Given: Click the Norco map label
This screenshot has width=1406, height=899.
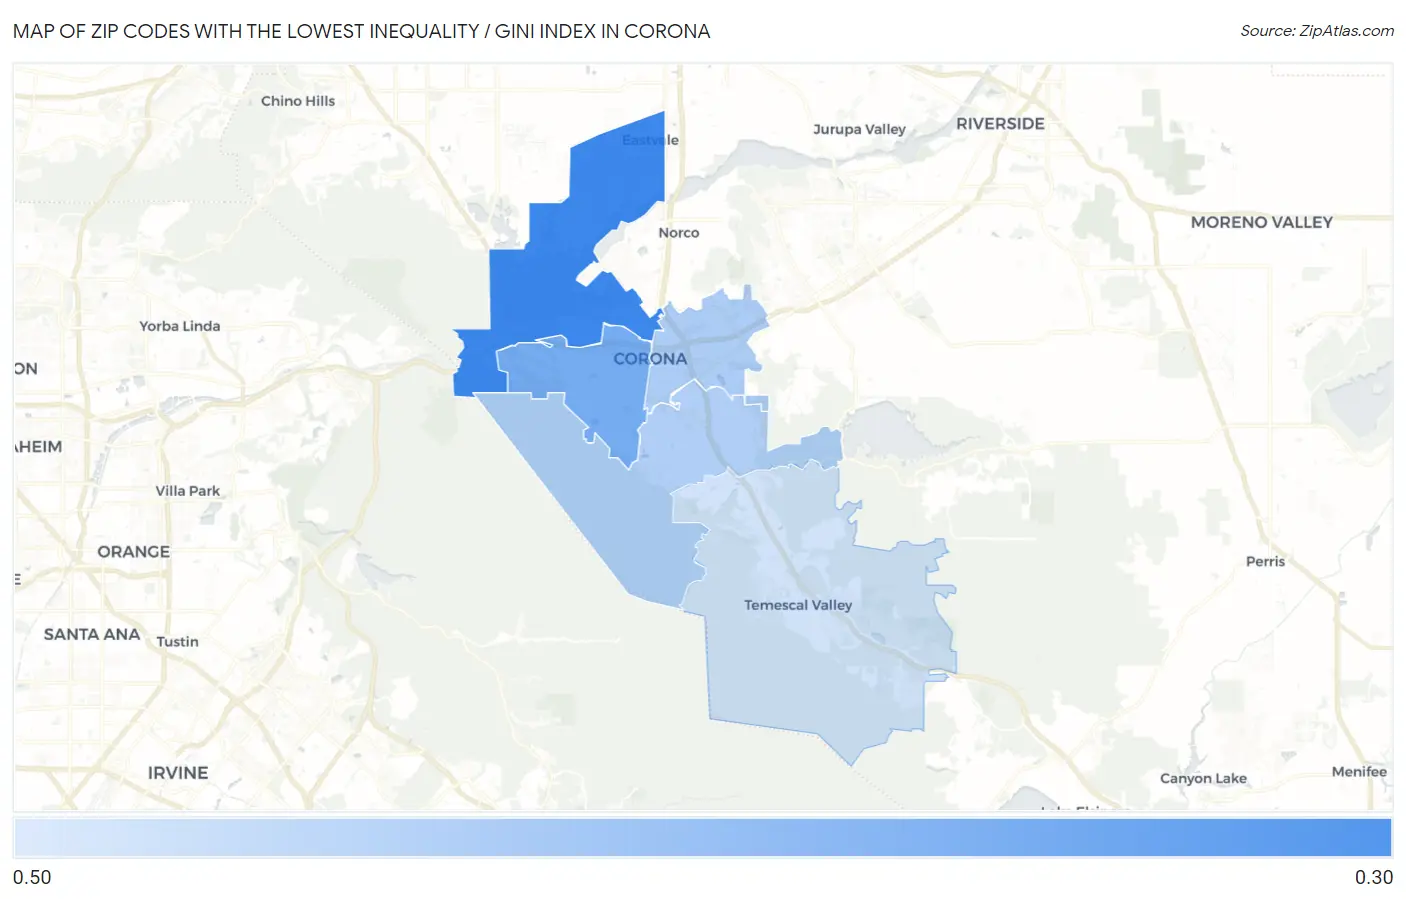Looking at the screenshot, I should [678, 232].
